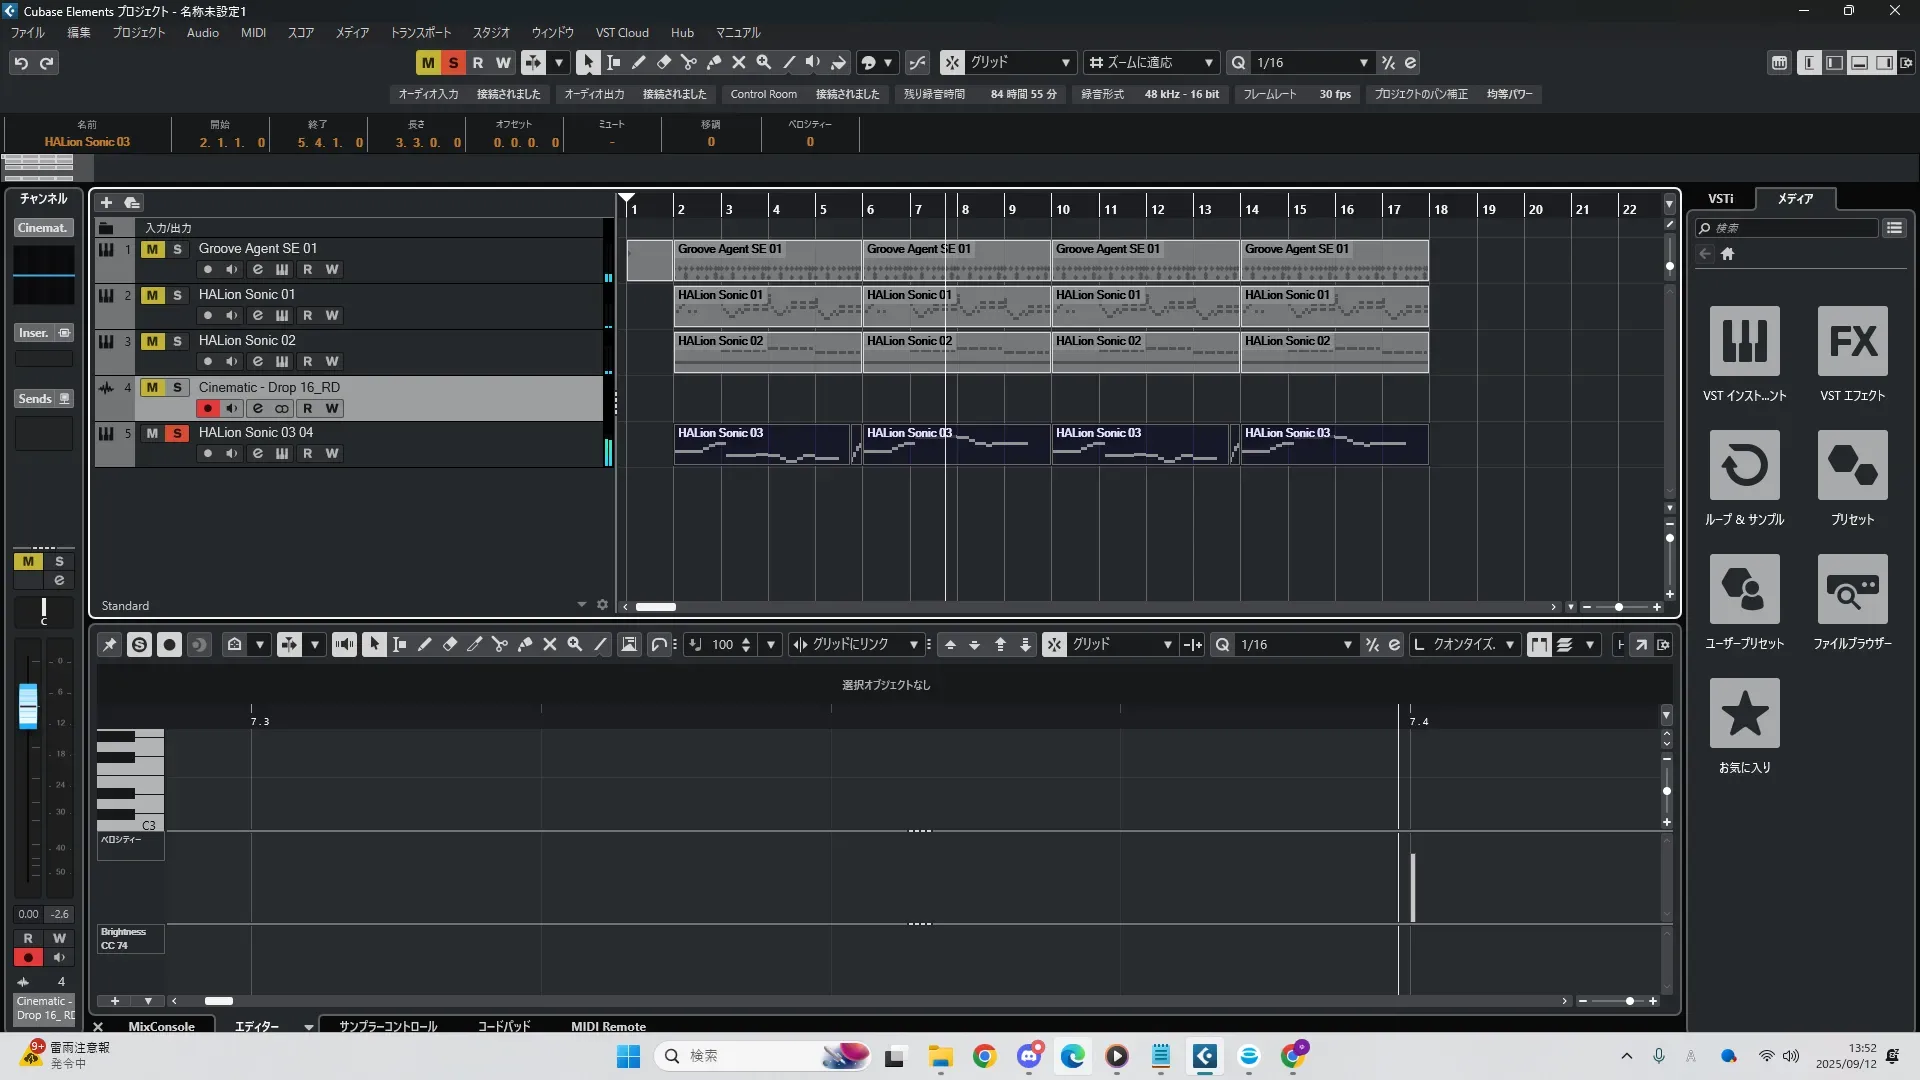Open the VST Effects media tile
1920x1080 pixels.
tap(1852, 341)
